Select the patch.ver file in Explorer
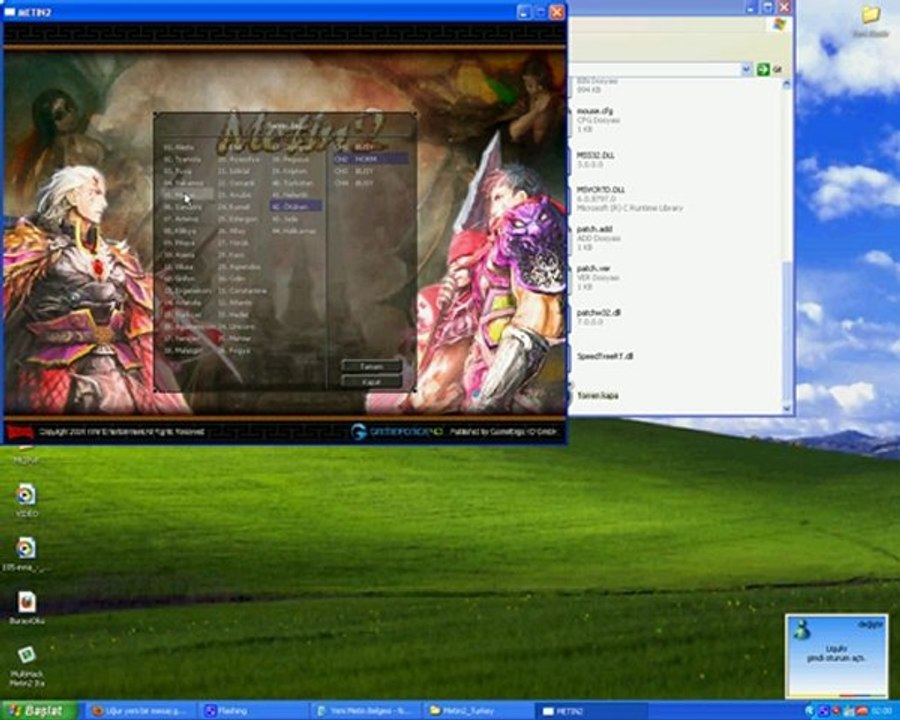The height and width of the screenshot is (720, 900). (597, 277)
